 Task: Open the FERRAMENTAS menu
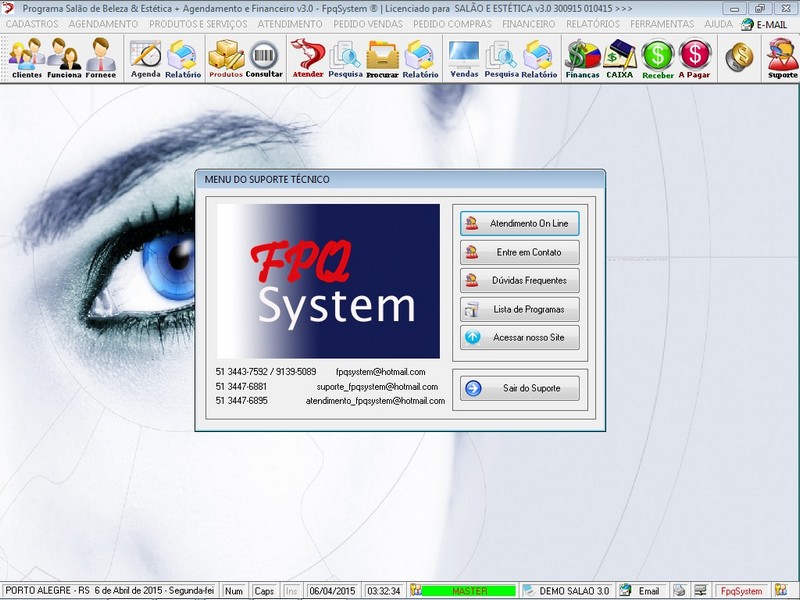pos(662,24)
